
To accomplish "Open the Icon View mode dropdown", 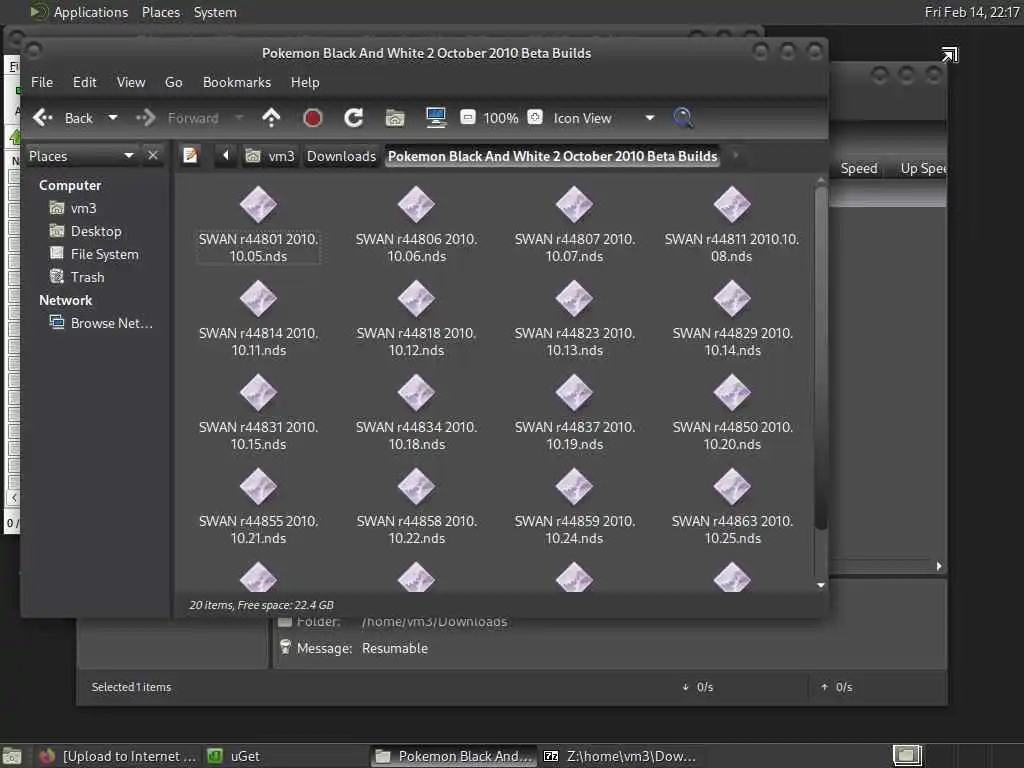I will tap(604, 118).
